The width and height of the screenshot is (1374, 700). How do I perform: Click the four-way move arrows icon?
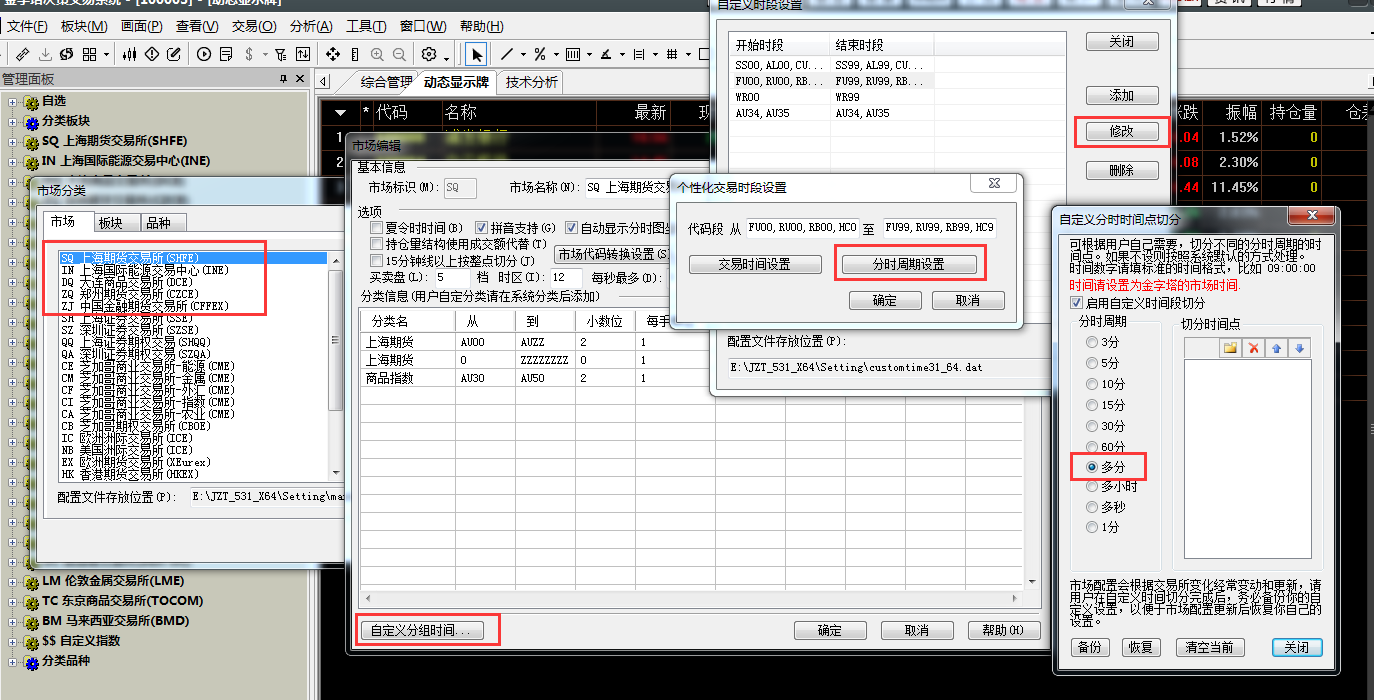point(333,54)
